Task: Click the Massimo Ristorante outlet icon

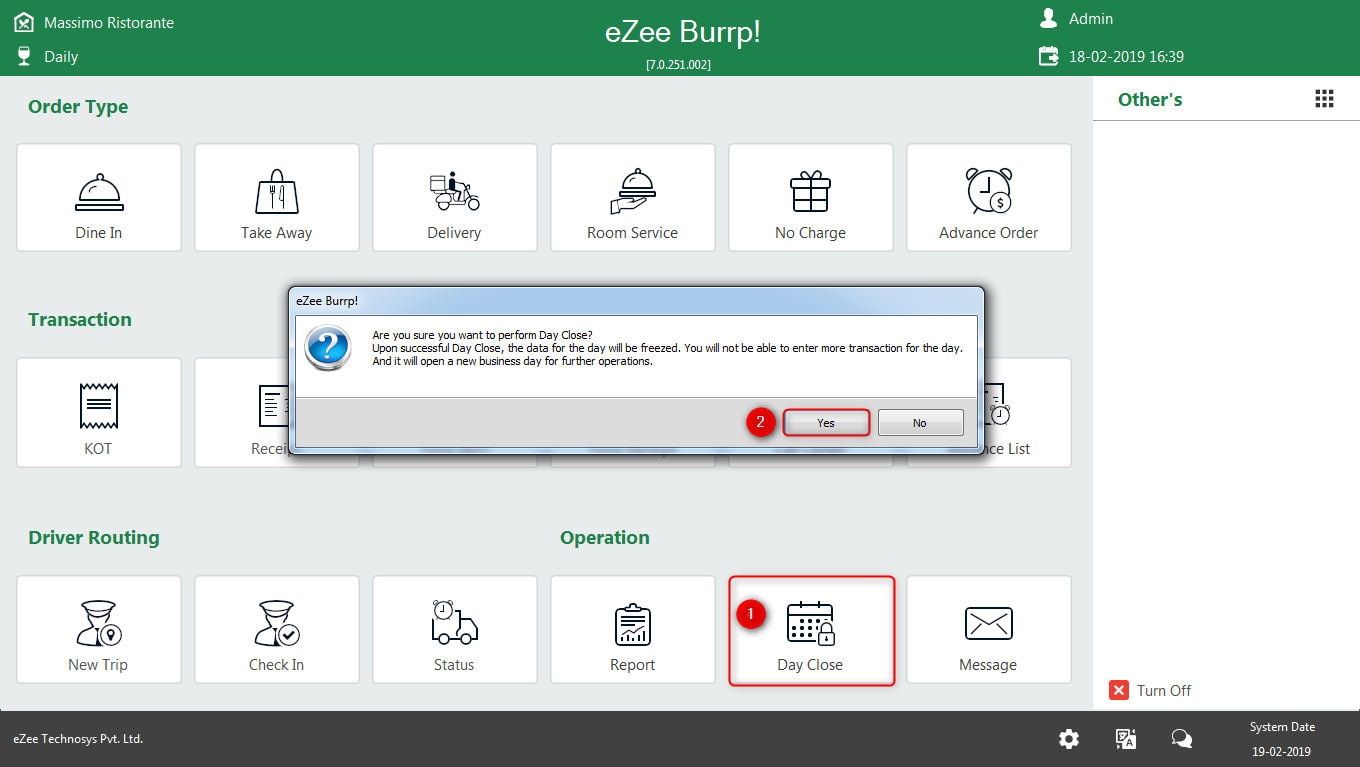Action: pyautogui.click(x=24, y=21)
